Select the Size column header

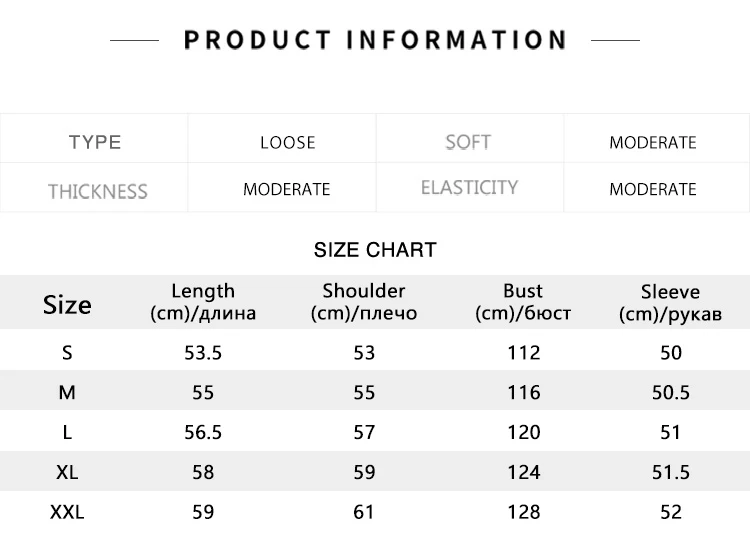click(x=67, y=305)
